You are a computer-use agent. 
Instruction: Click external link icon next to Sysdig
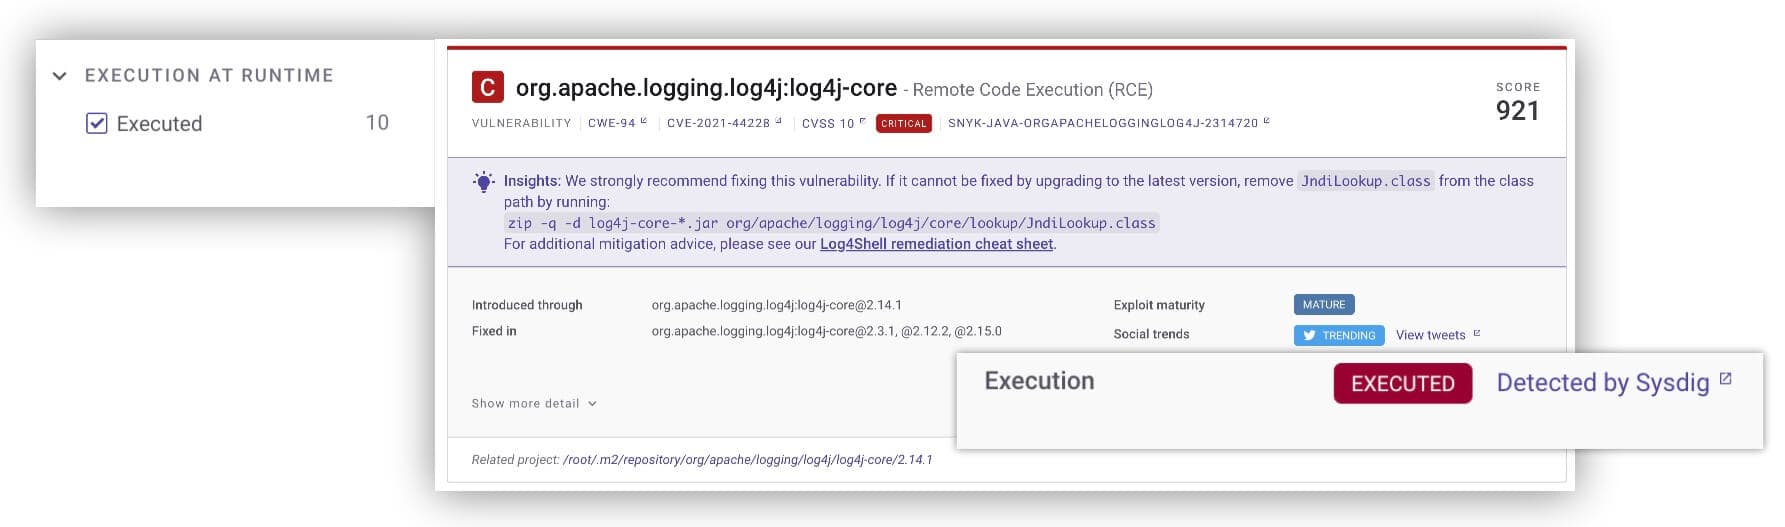click(x=1725, y=379)
